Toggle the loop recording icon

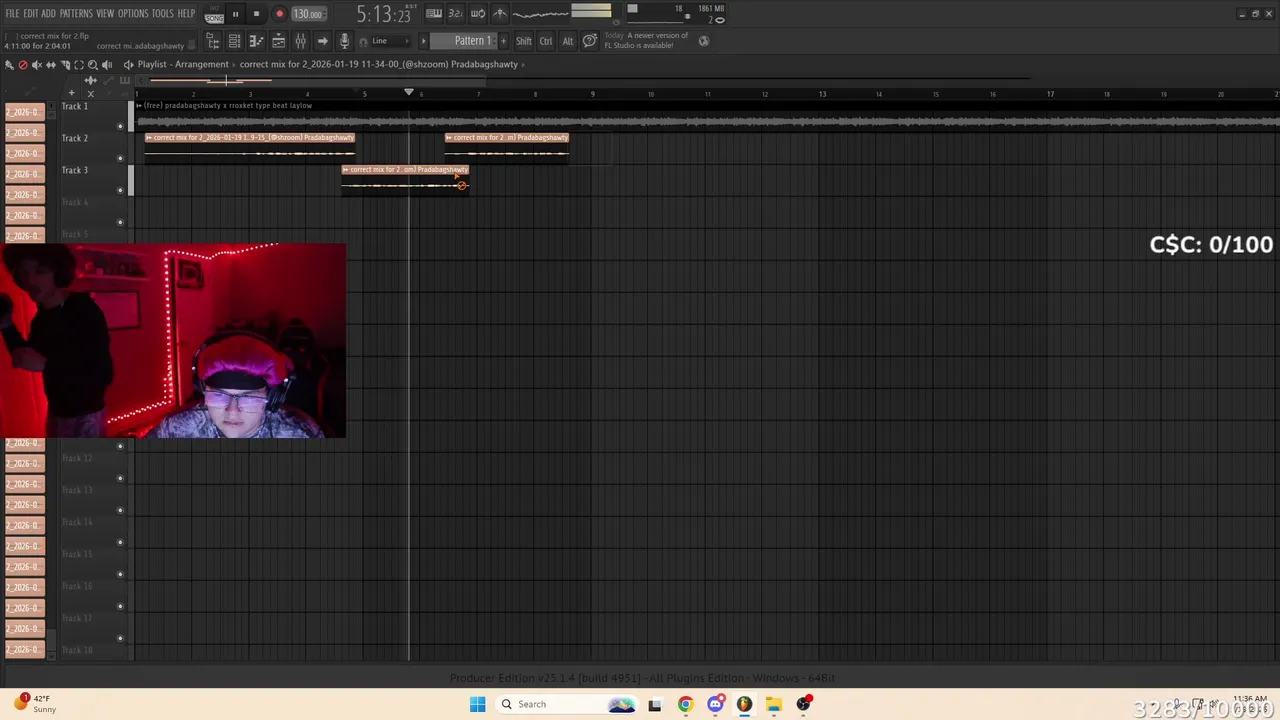click(478, 14)
